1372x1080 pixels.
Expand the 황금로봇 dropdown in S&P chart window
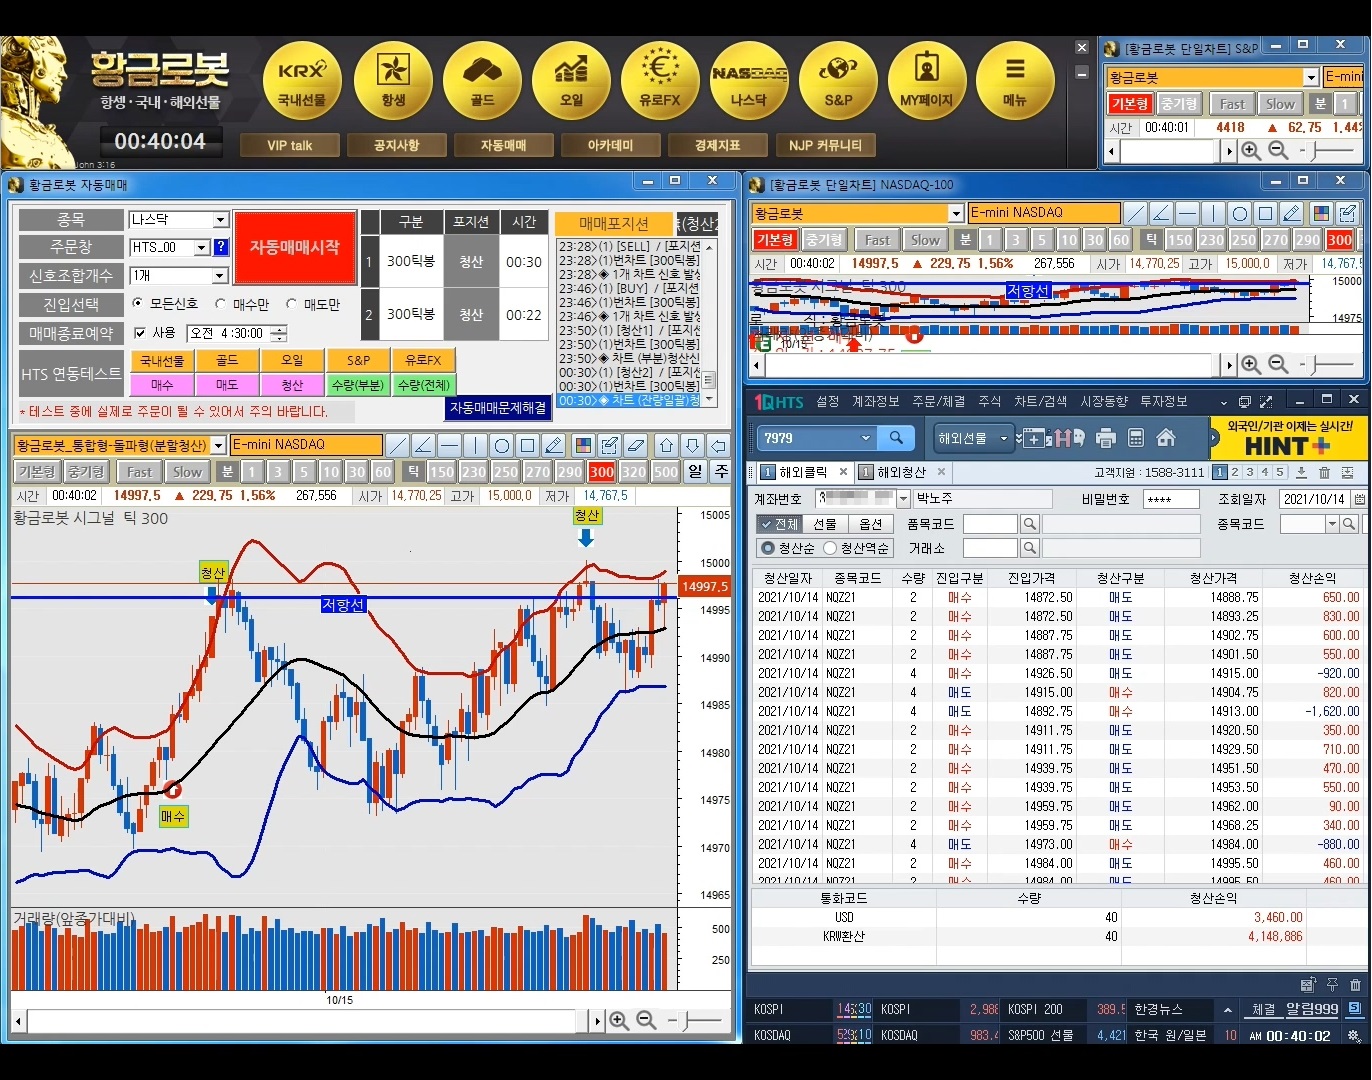point(1311,77)
